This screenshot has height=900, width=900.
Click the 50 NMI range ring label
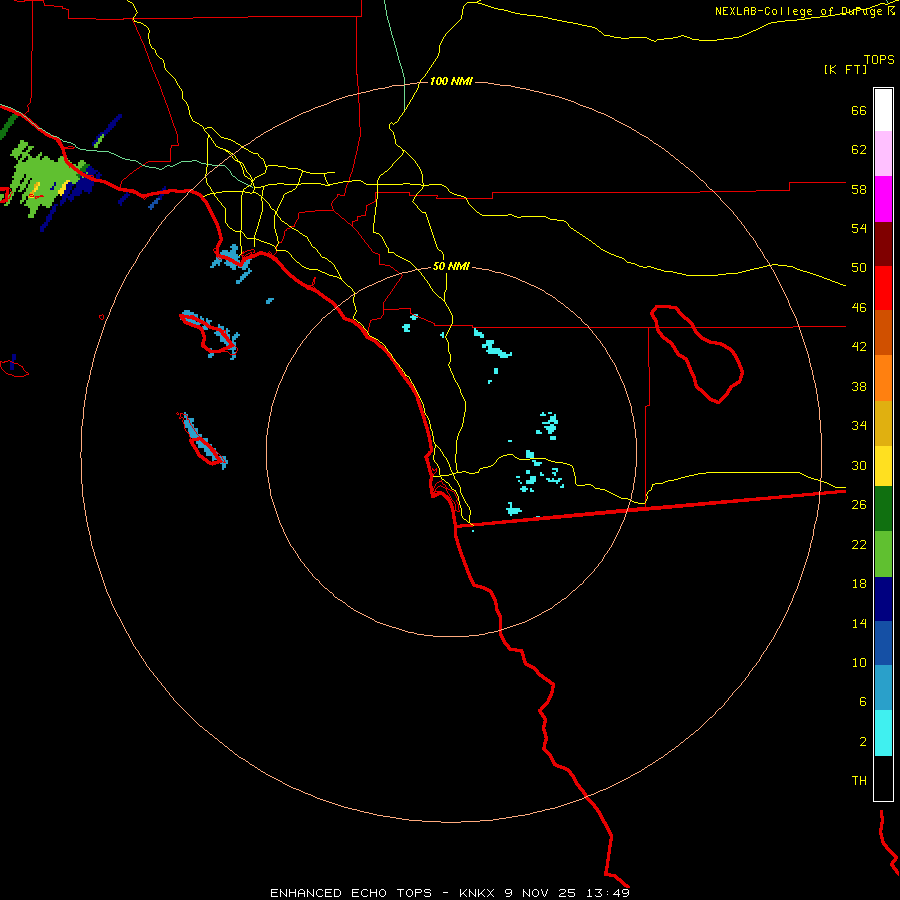point(451,266)
